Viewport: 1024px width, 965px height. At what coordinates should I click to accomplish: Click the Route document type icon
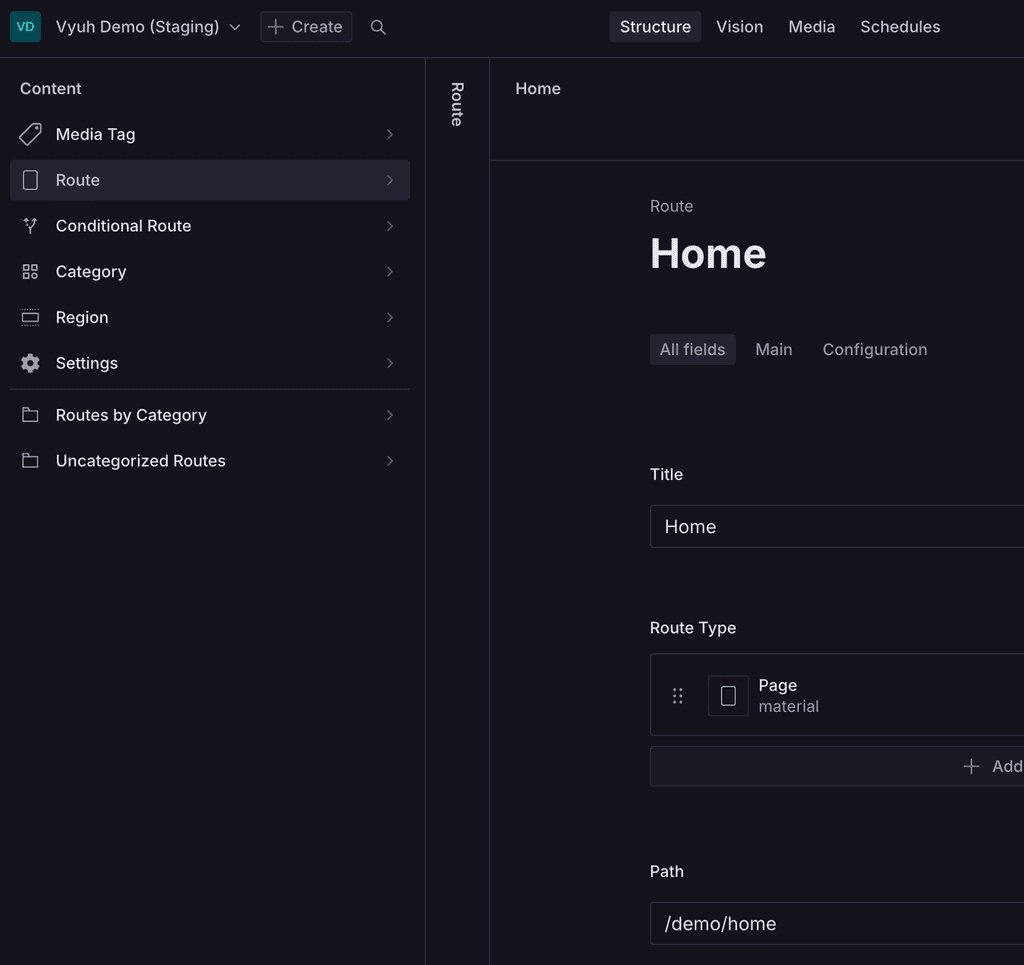click(x=30, y=179)
